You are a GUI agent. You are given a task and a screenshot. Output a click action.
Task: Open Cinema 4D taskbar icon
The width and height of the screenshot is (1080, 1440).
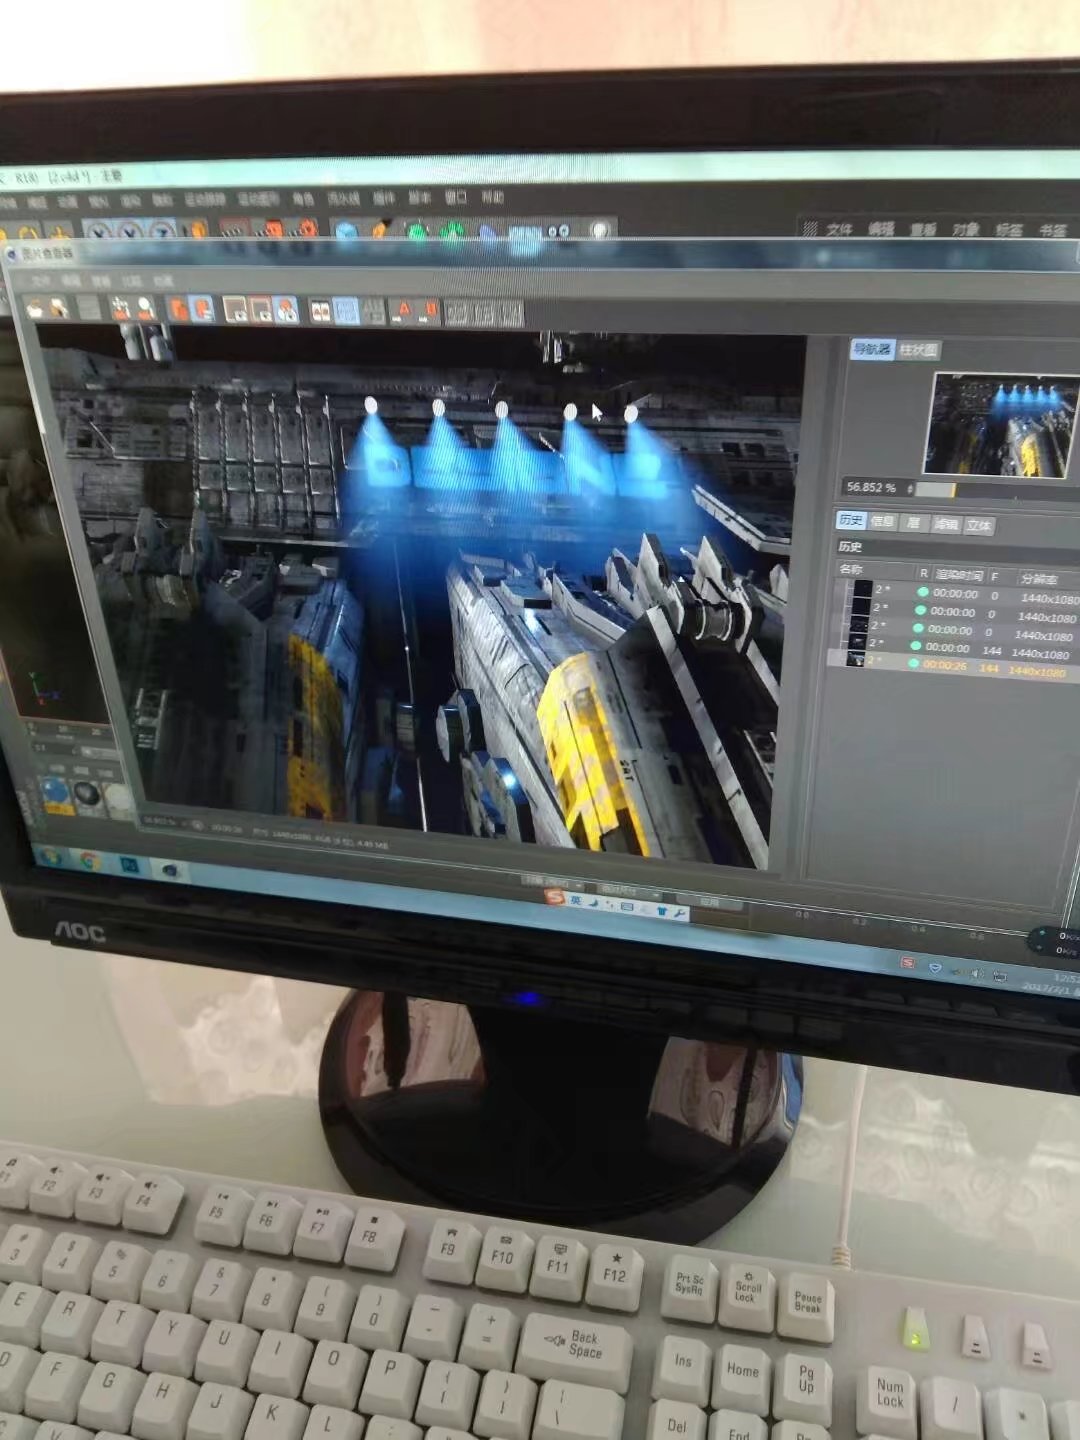[x=170, y=870]
